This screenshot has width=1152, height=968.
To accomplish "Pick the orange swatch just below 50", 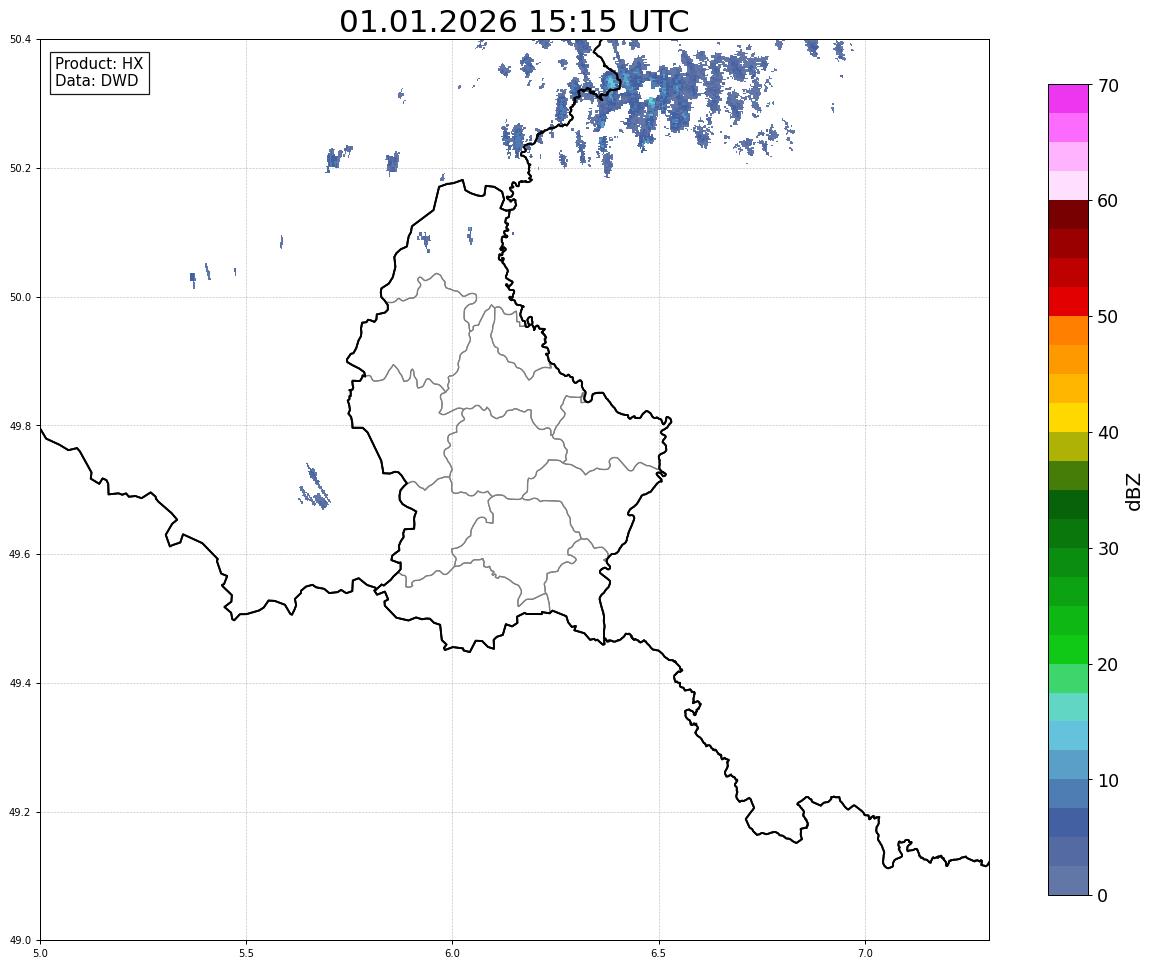I will click(x=1068, y=331).
